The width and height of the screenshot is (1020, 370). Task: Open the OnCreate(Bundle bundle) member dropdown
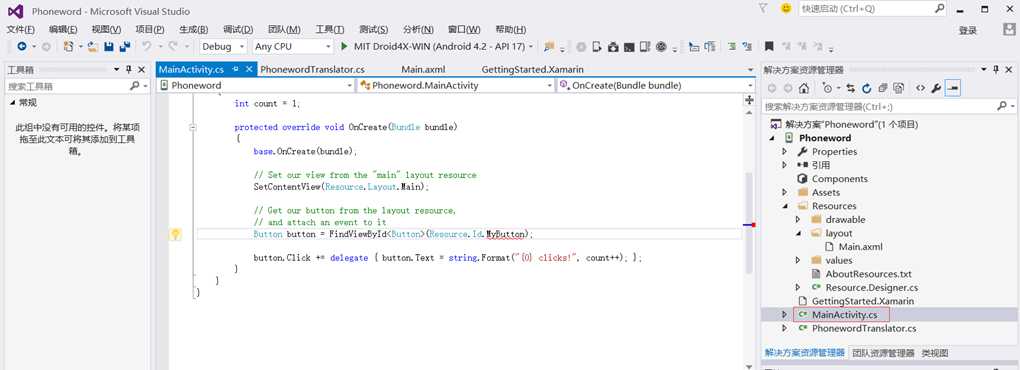pyautogui.click(x=749, y=85)
